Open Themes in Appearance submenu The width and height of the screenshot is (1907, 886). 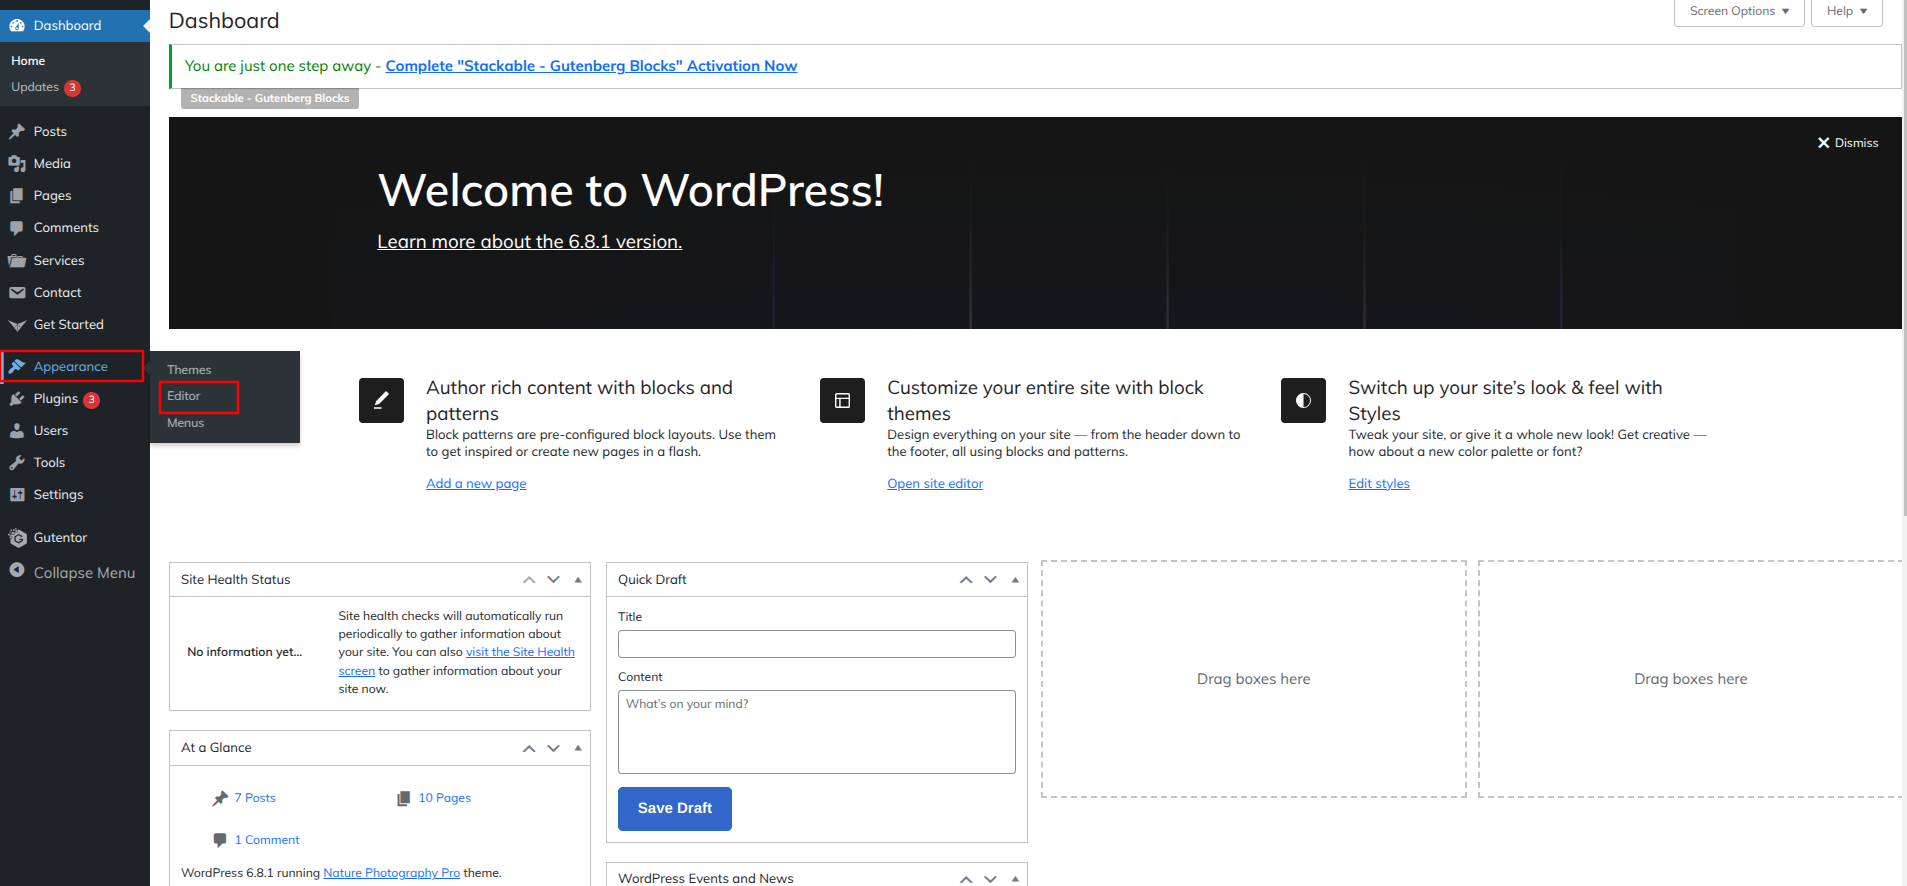coord(189,370)
